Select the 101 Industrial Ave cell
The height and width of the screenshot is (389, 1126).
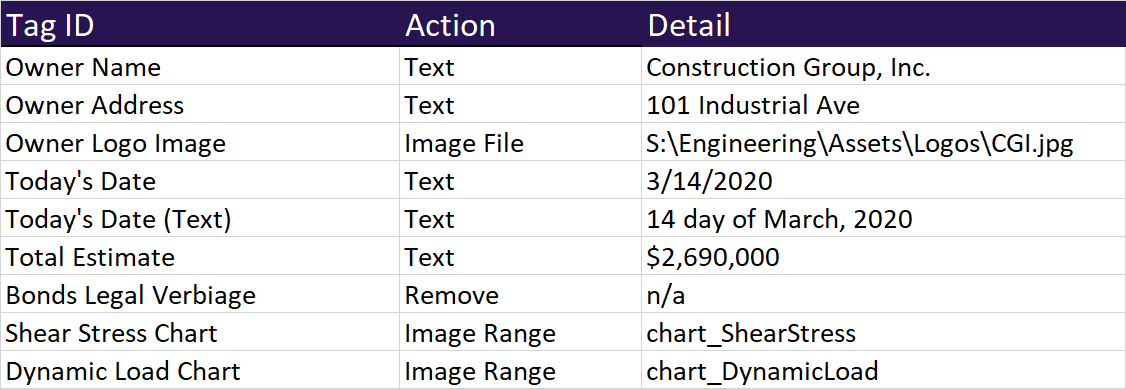coord(883,105)
